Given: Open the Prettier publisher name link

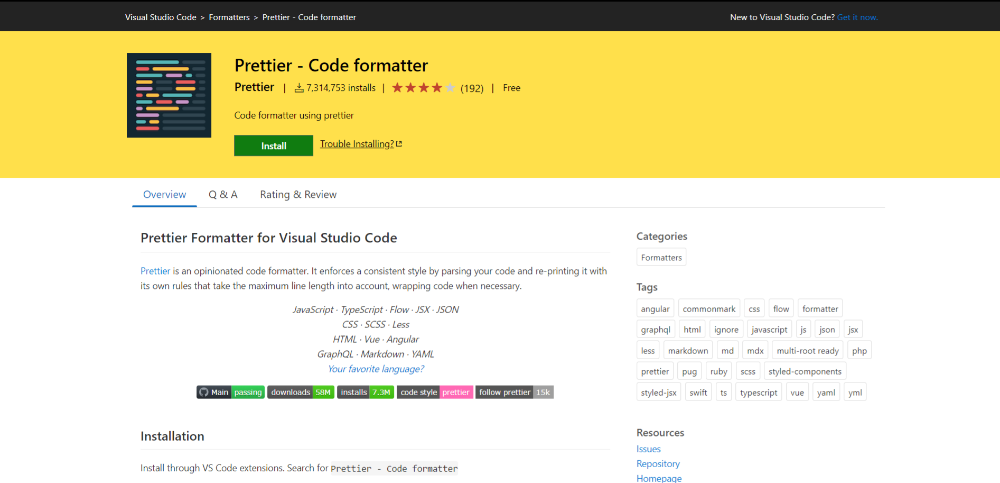Looking at the screenshot, I should point(254,87).
